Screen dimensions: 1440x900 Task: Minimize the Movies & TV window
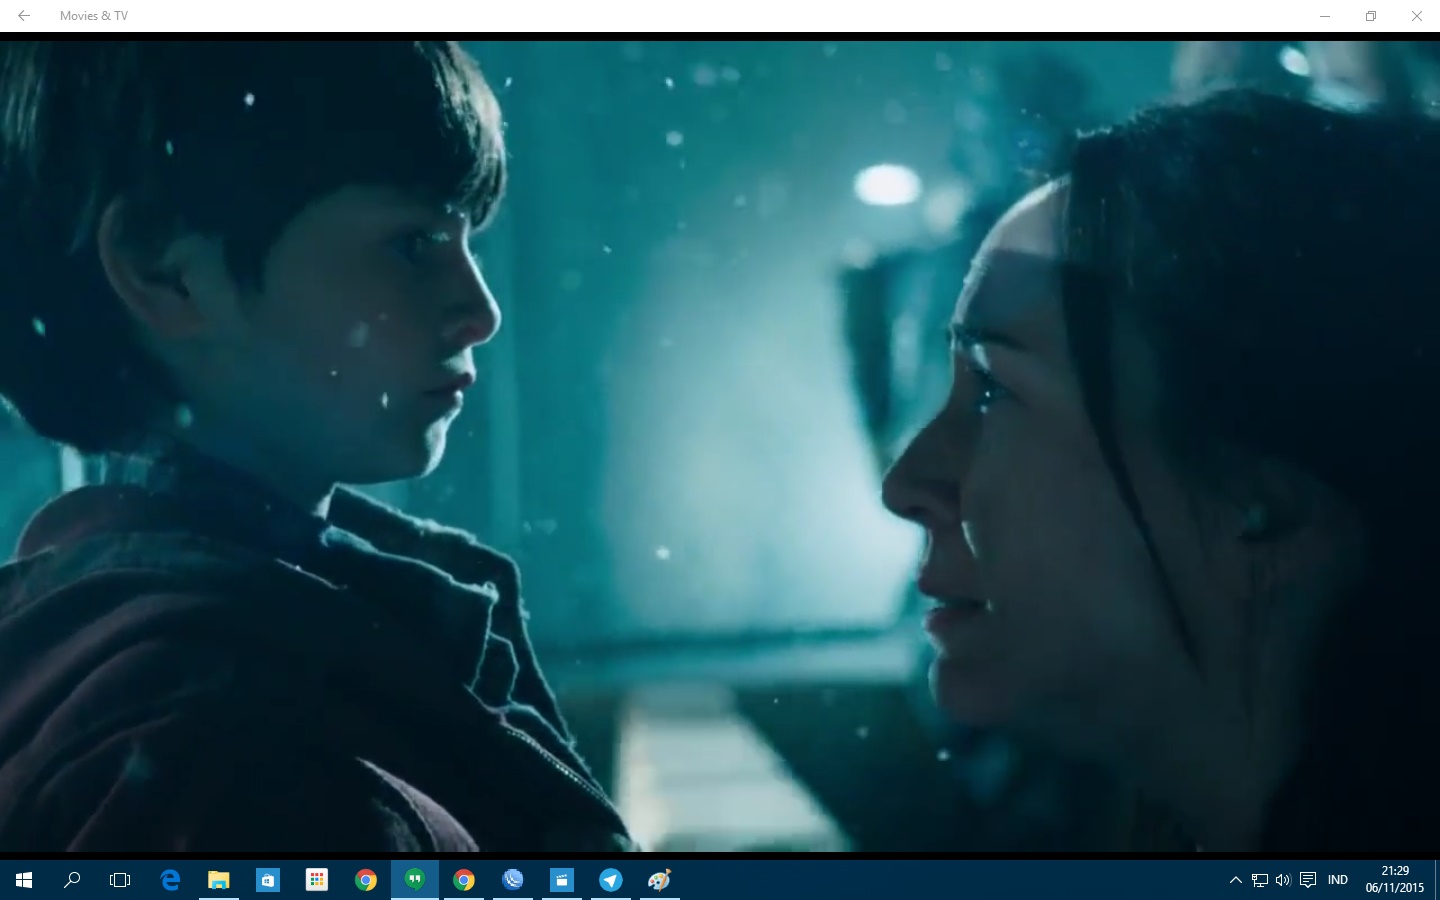(1325, 16)
